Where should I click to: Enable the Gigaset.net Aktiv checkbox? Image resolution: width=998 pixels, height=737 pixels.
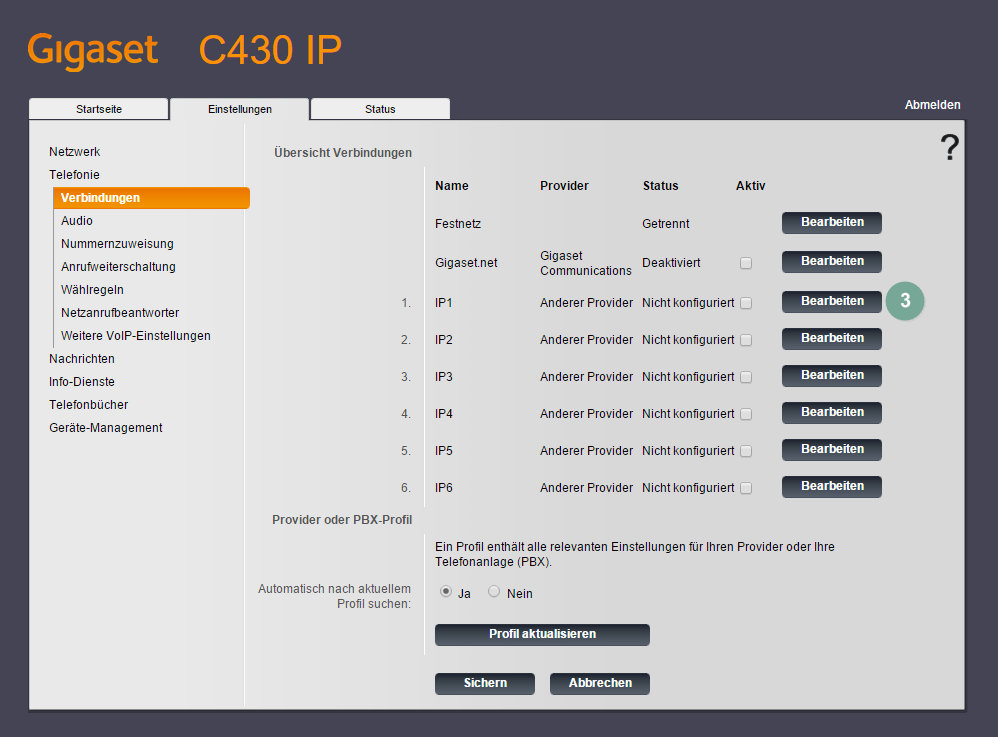(x=746, y=263)
